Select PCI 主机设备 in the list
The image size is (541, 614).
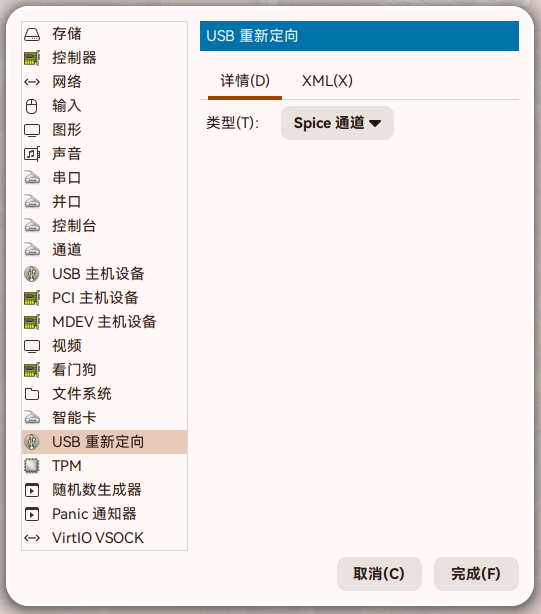coord(105,298)
